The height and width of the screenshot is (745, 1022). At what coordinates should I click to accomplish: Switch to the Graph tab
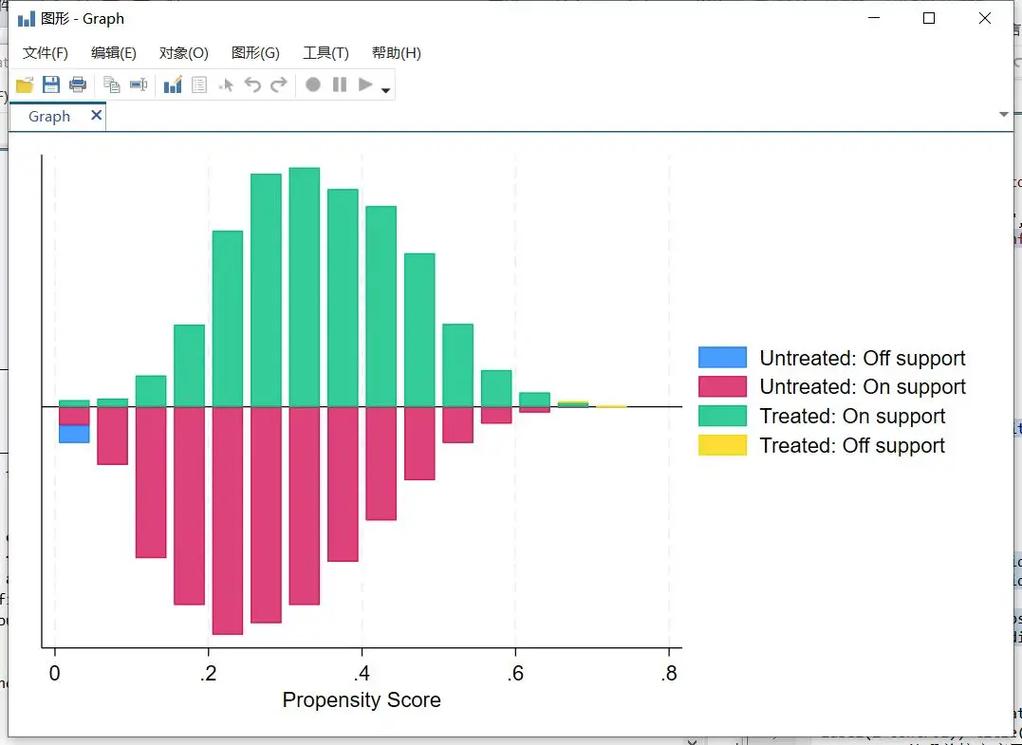[50, 117]
